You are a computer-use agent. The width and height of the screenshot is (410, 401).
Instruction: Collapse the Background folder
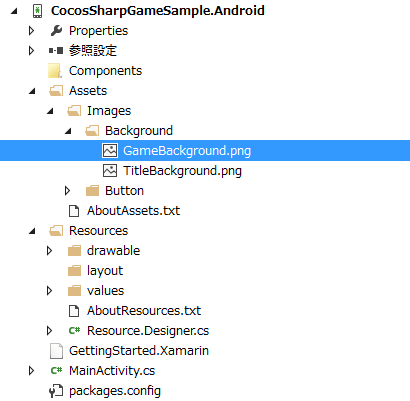[x=68, y=131]
